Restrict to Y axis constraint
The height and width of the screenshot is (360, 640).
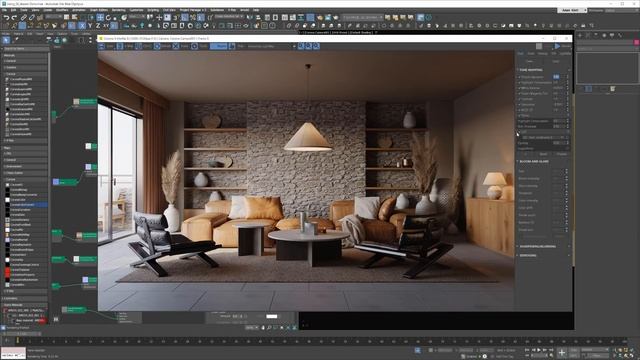90,26
